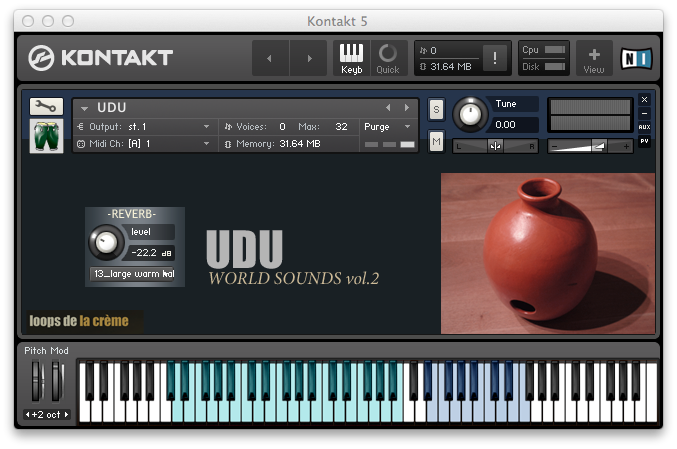Click the WORLD SOUNDS vol.2 text
Screen dimensions: 677x449
tap(294, 278)
